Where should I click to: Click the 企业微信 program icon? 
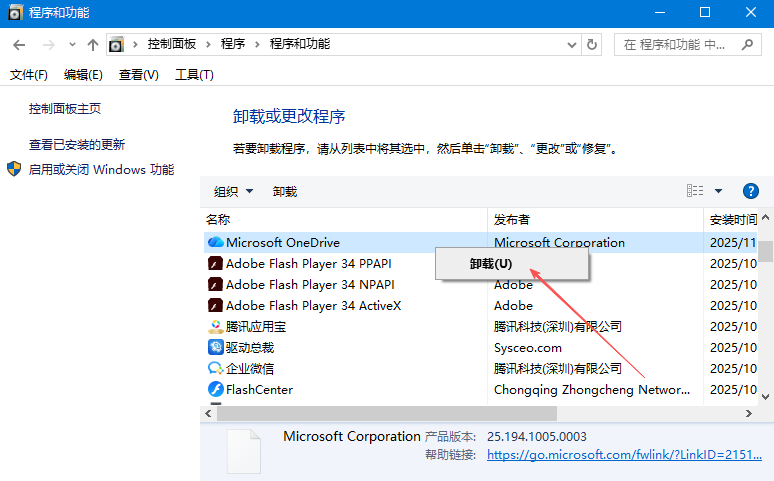(215, 368)
